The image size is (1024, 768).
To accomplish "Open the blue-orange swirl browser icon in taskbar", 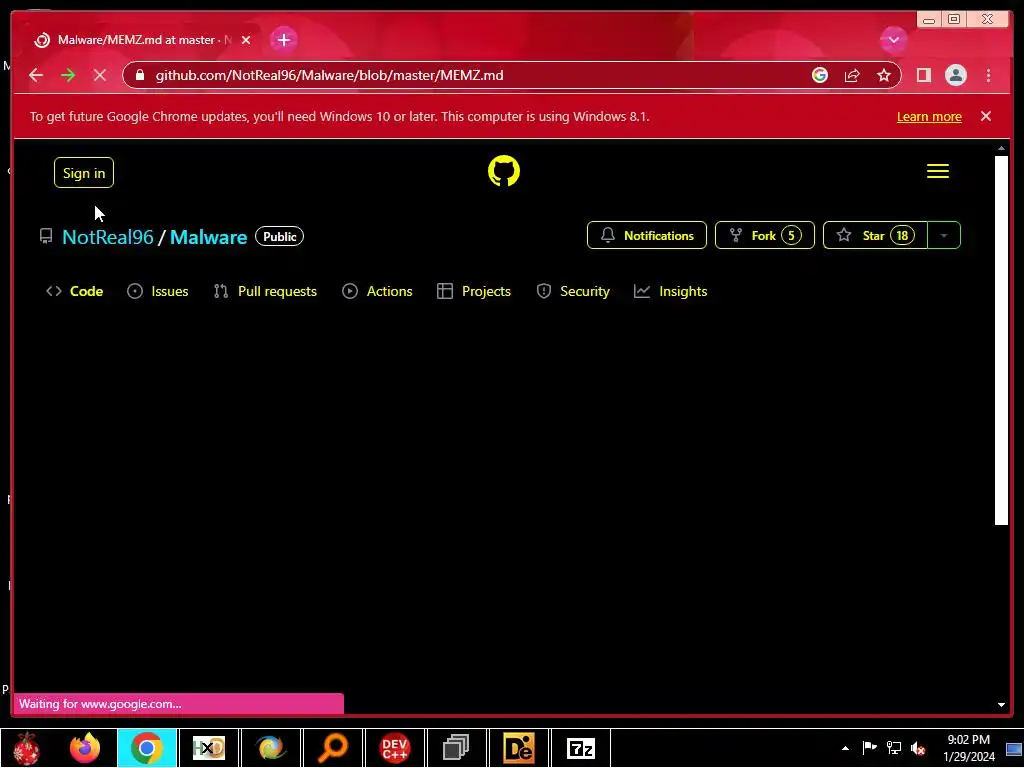I will pos(270,748).
